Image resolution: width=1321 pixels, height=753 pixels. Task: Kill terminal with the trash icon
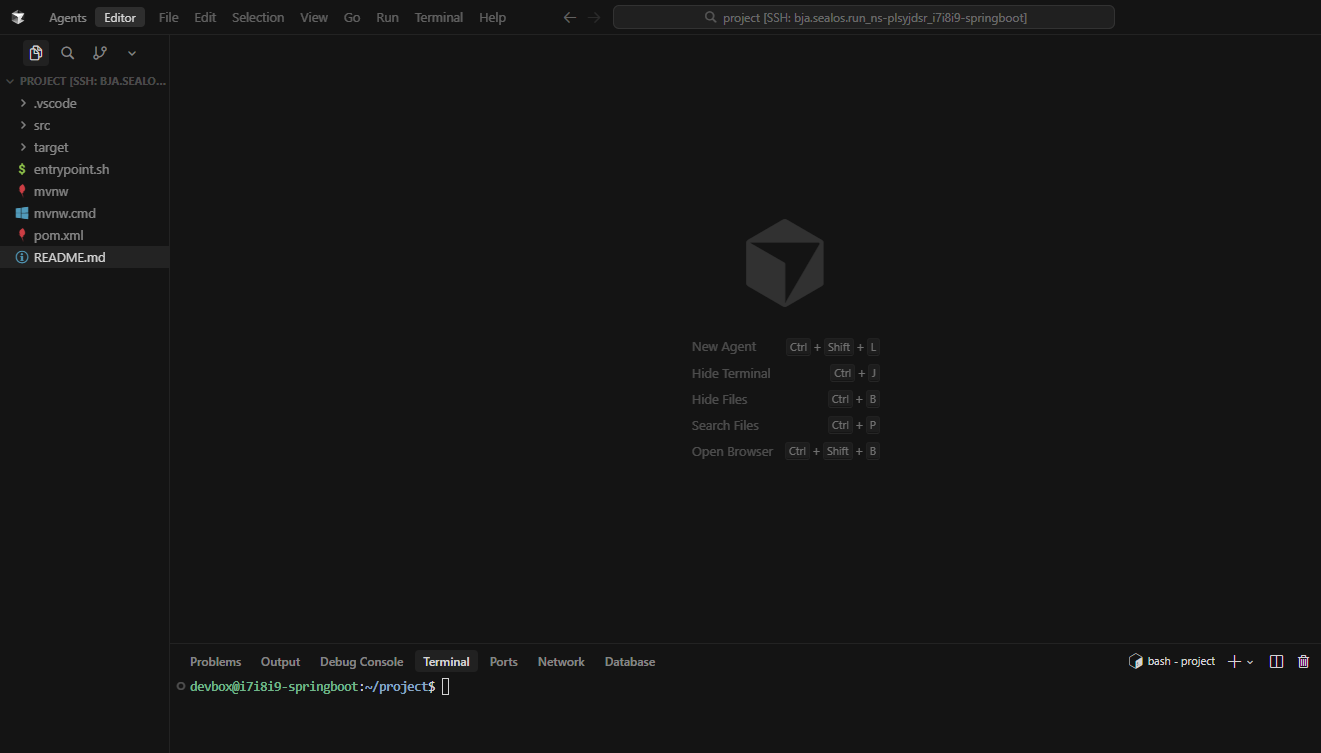(1303, 661)
